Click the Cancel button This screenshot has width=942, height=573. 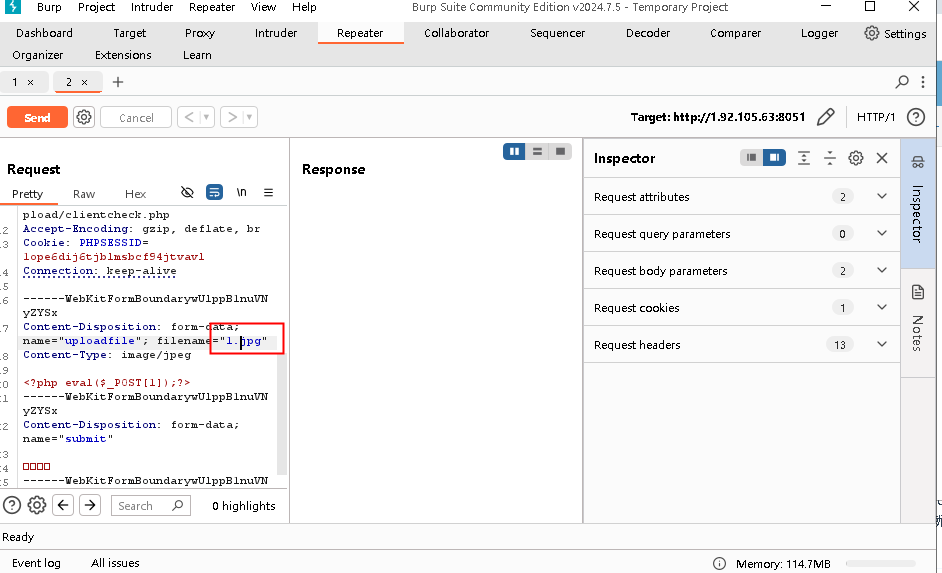coord(136,117)
